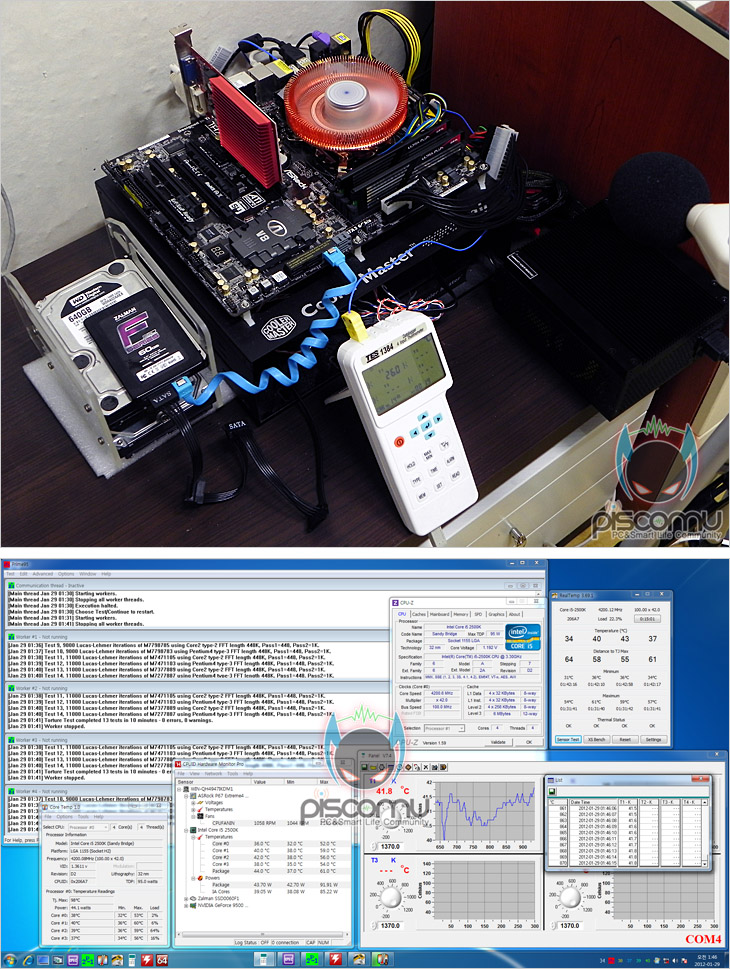The width and height of the screenshot is (730, 969).
Task: Open the Select CPU dropdown in Core Temp
Action: pos(88,827)
